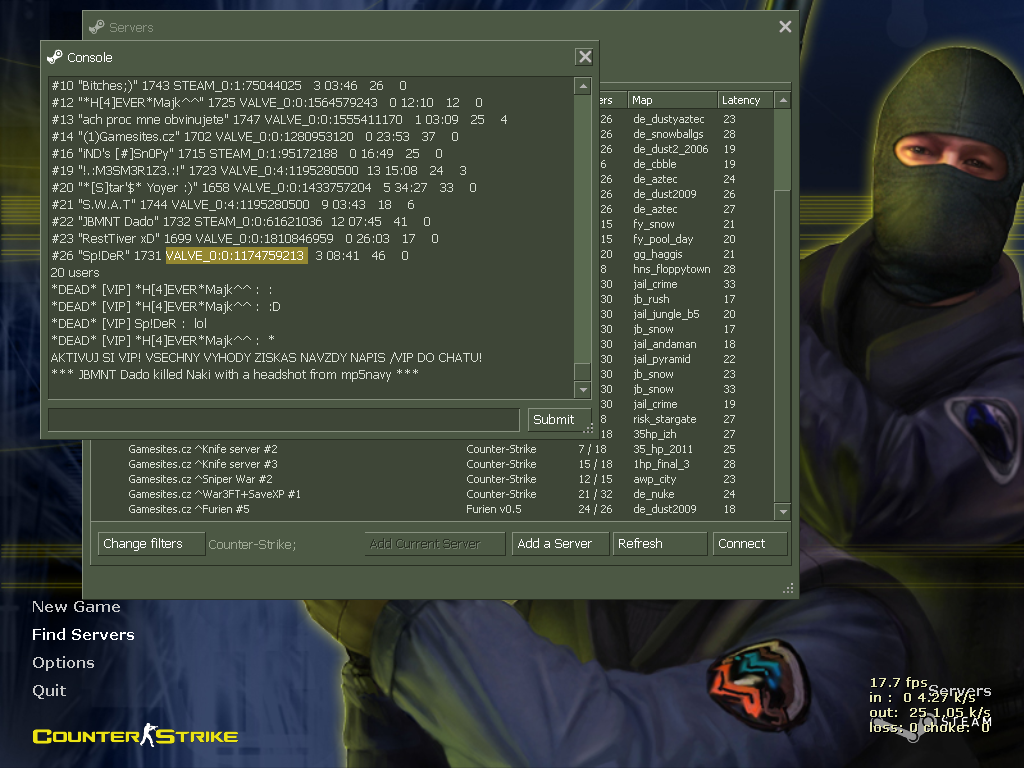Screen dimensions: 1024x768
Task: Click server list scroll up arrow
Action: 782,101
